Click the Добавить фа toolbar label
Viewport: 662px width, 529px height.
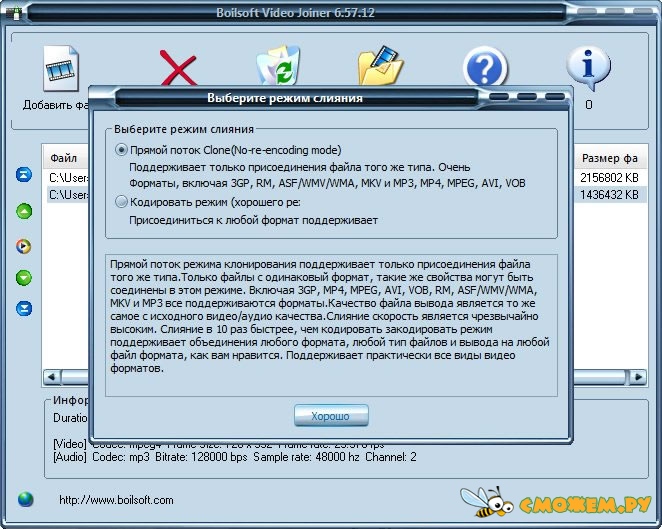click(56, 105)
